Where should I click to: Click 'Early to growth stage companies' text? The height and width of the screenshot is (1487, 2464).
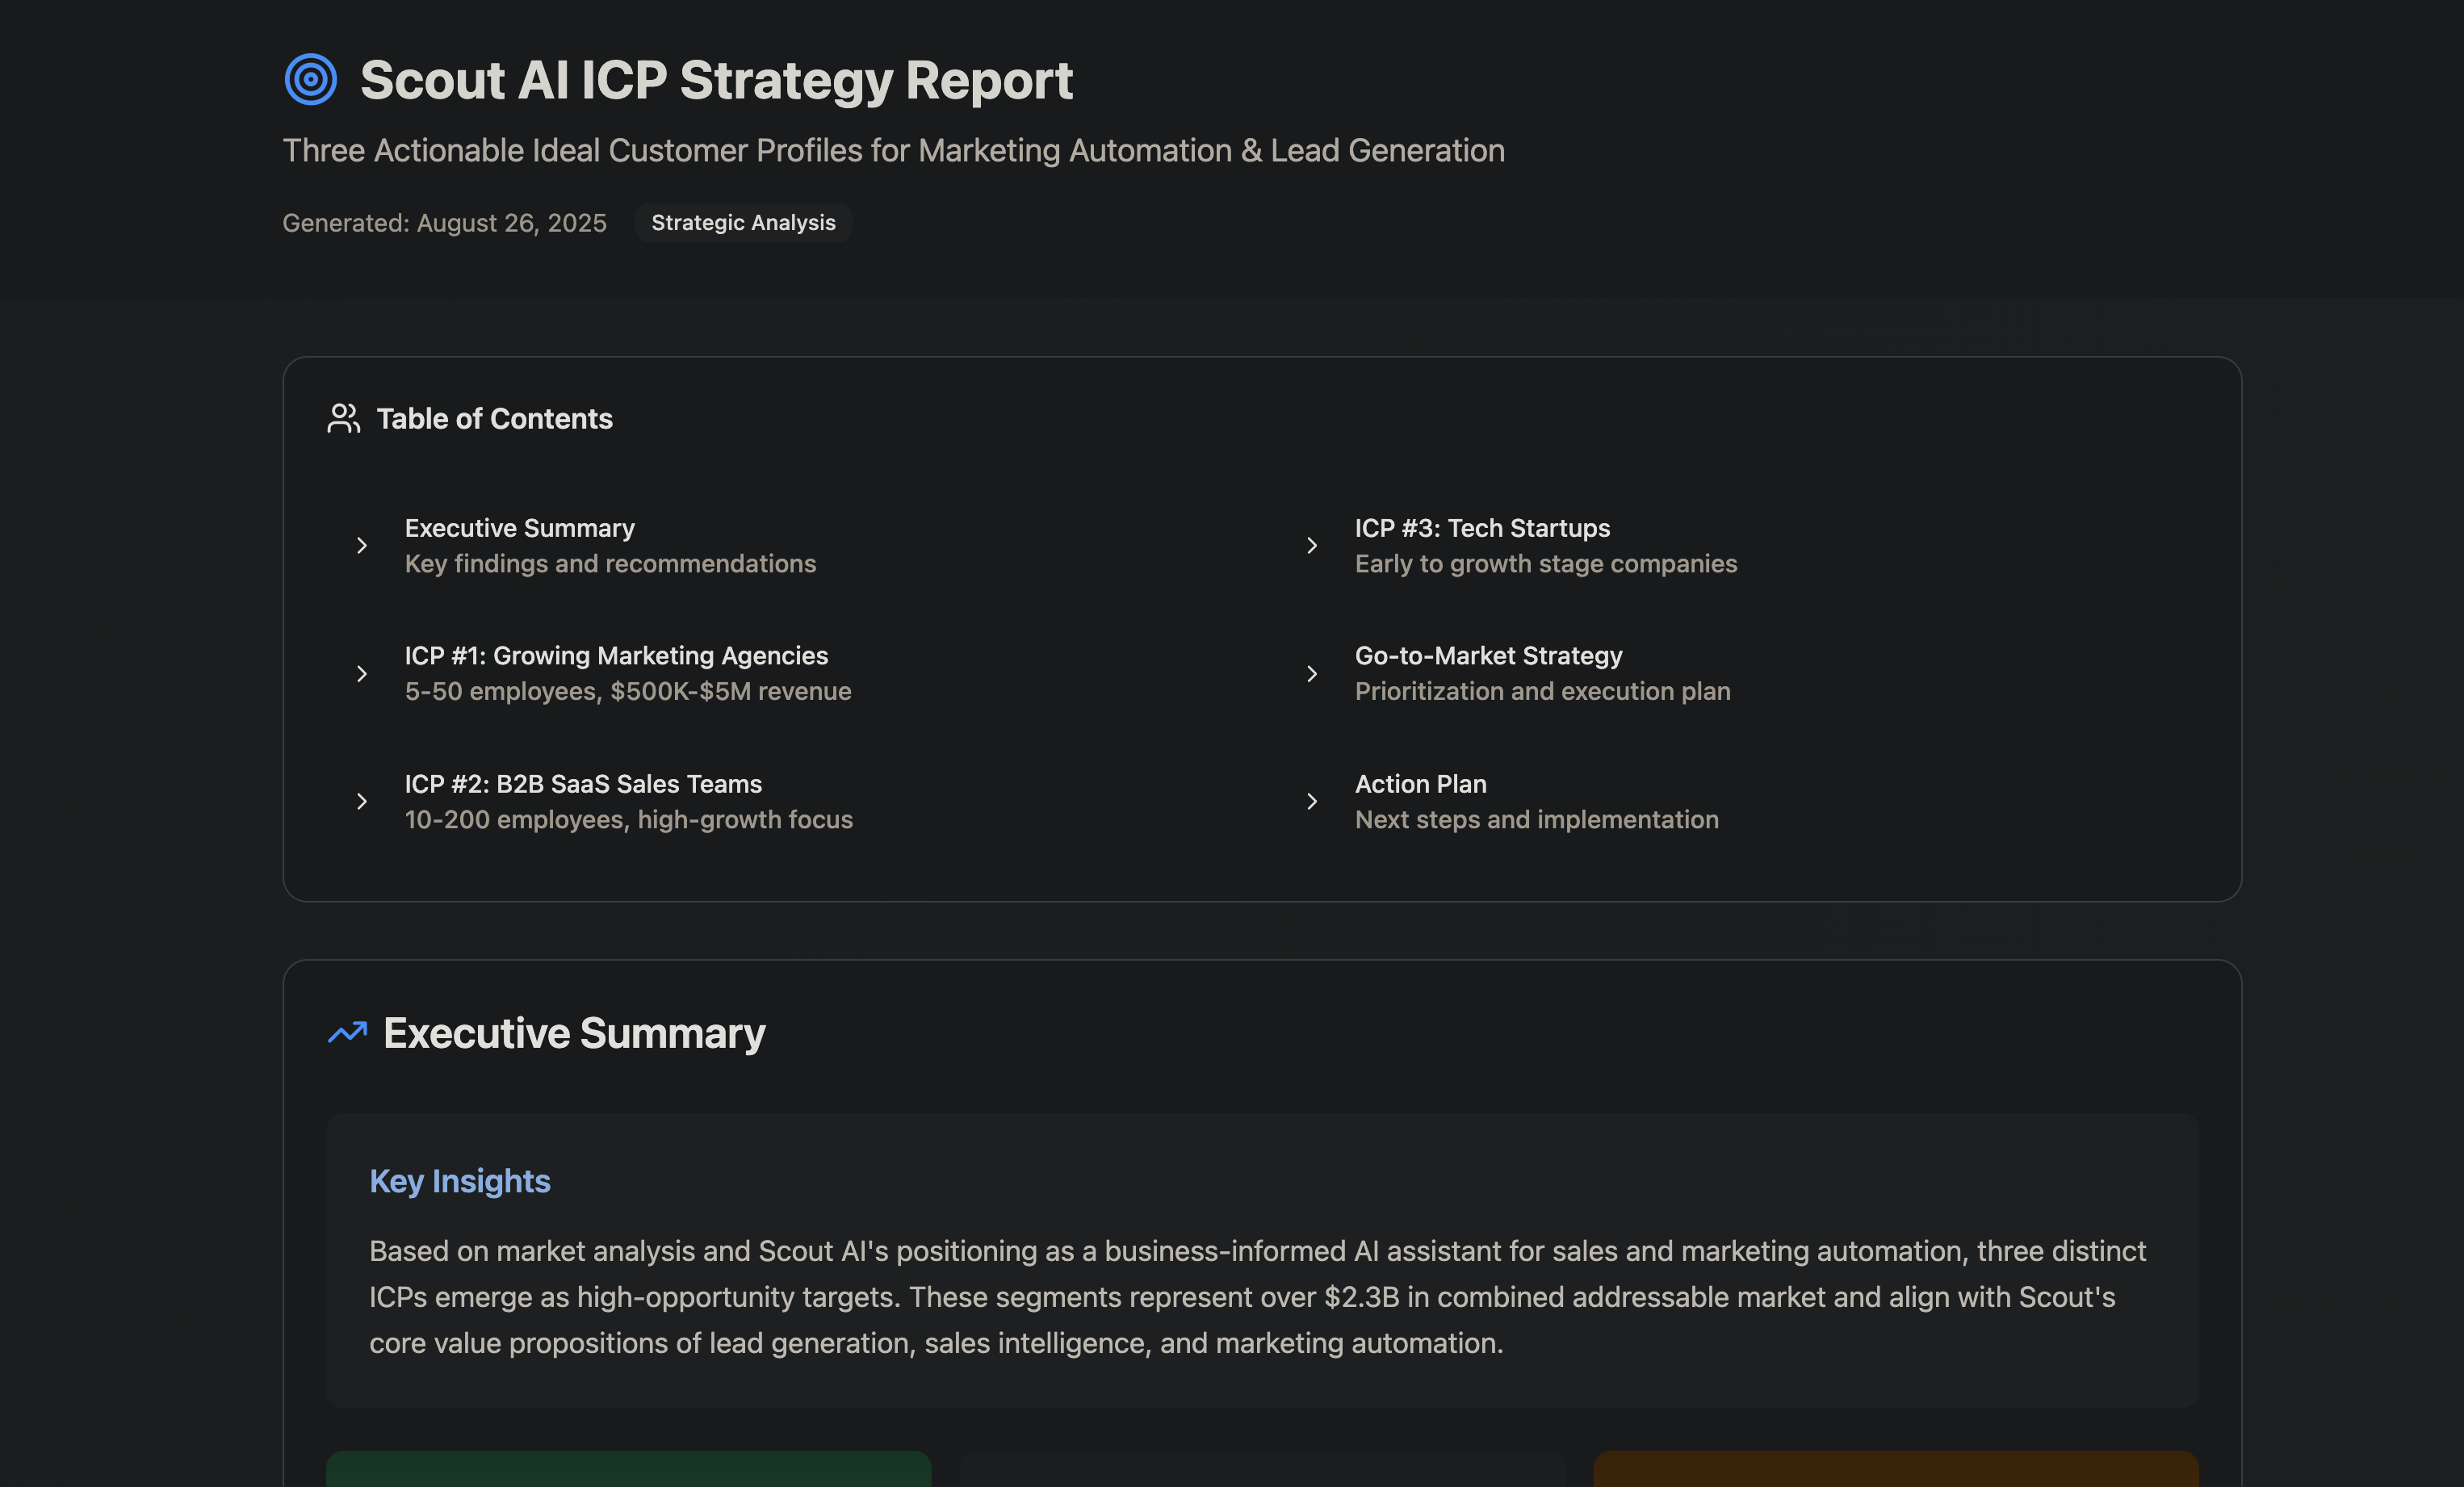1546,564
